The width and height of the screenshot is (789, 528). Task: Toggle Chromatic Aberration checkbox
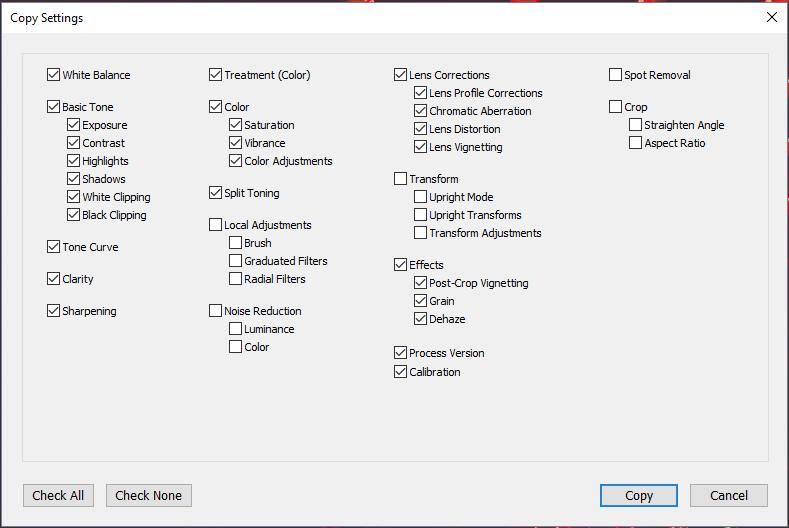420,111
